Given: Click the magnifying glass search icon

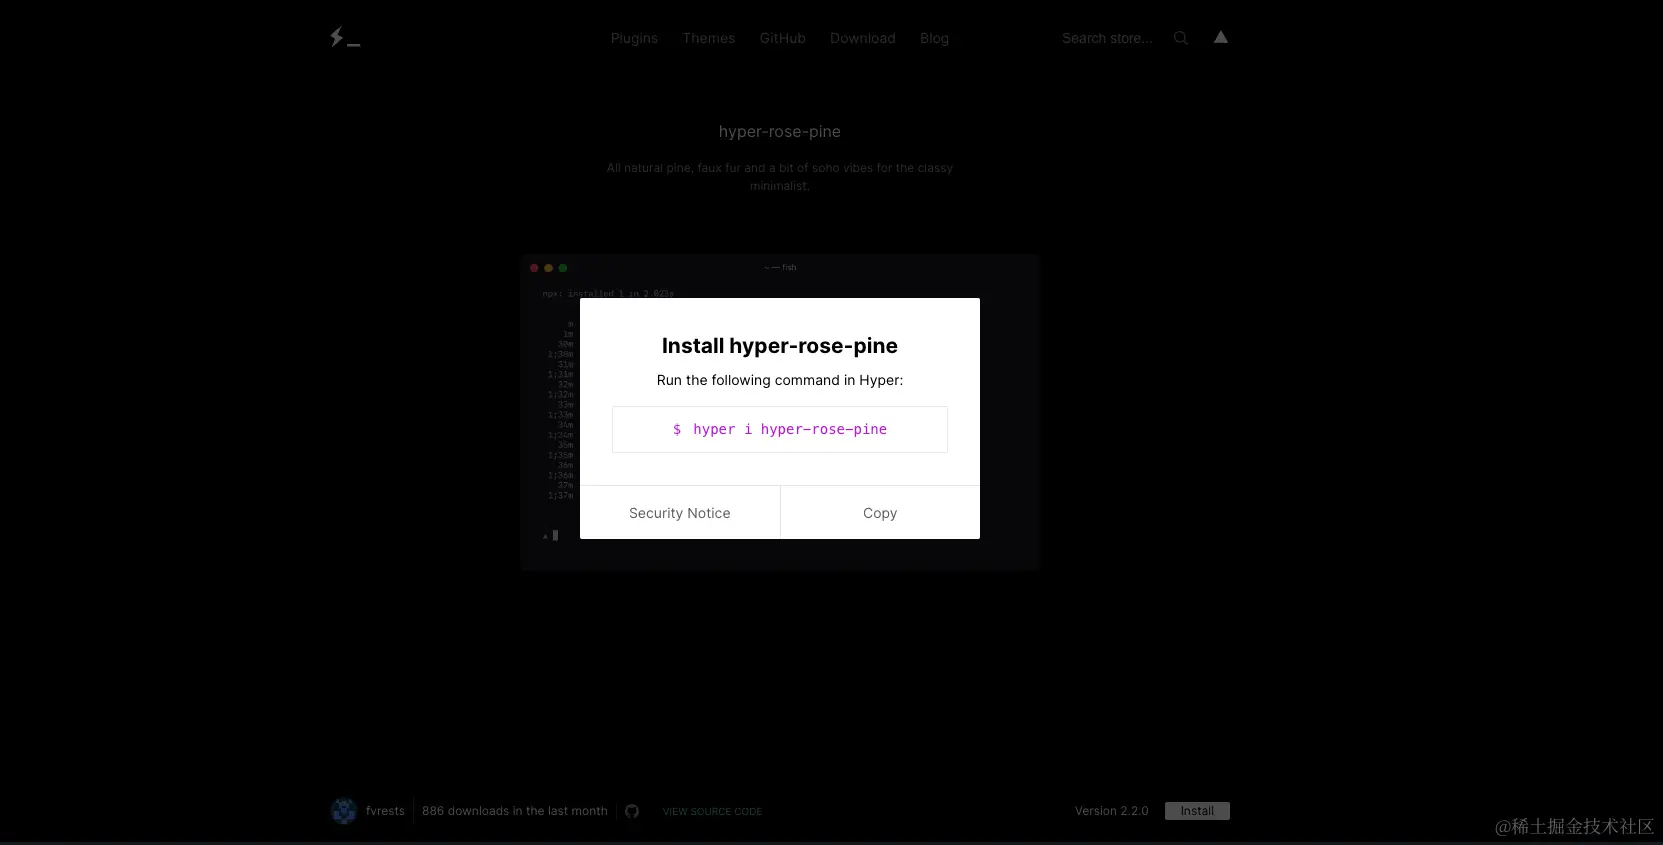Looking at the screenshot, I should tap(1181, 38).
